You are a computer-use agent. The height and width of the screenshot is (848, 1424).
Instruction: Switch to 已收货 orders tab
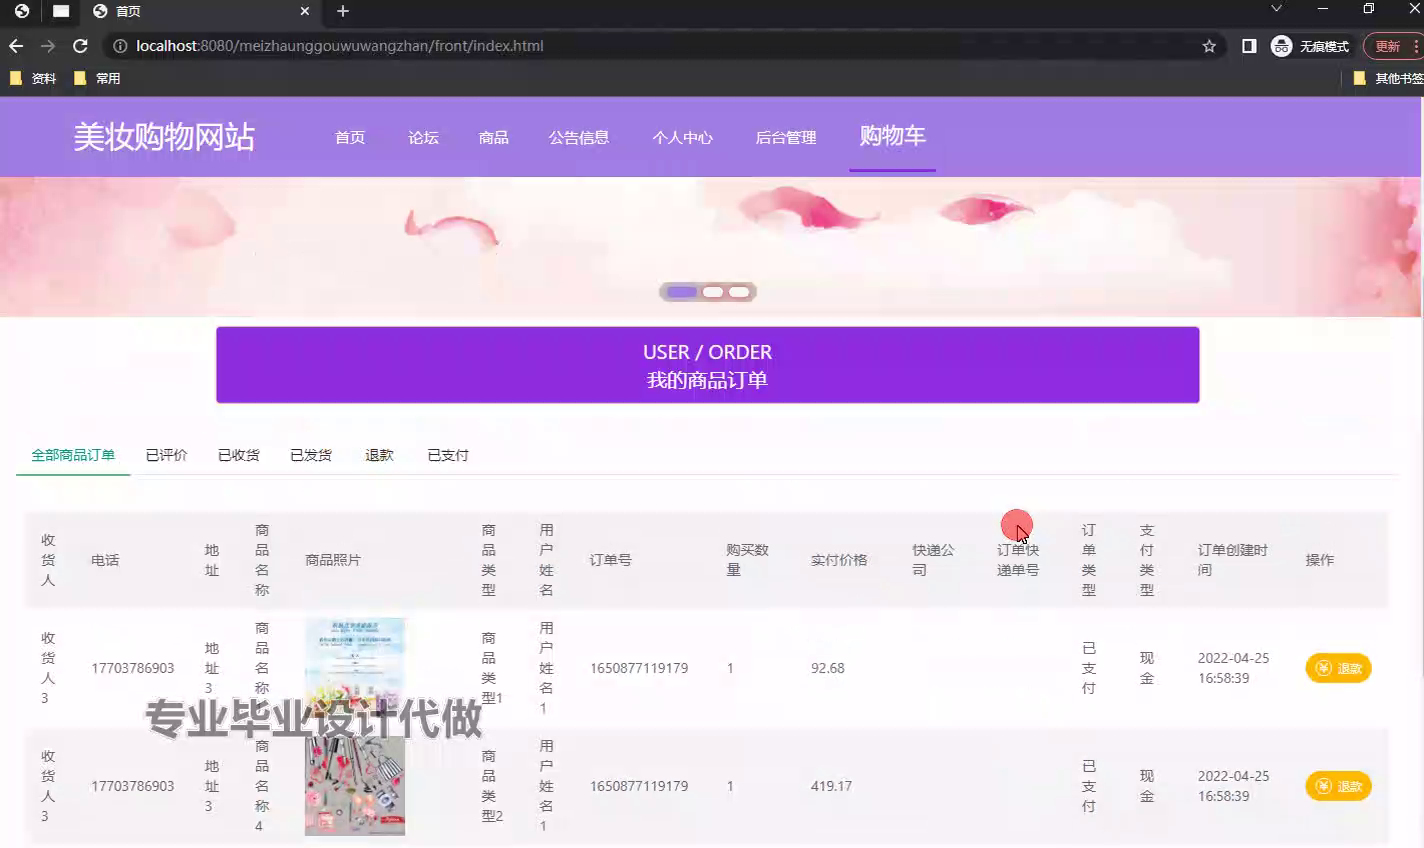click(238, 455)
